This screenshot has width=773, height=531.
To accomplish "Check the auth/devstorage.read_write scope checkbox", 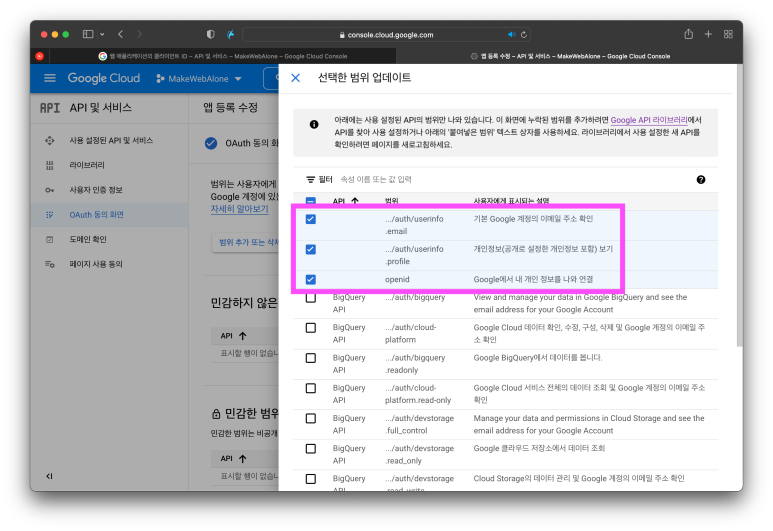I will tap(311, 479).
